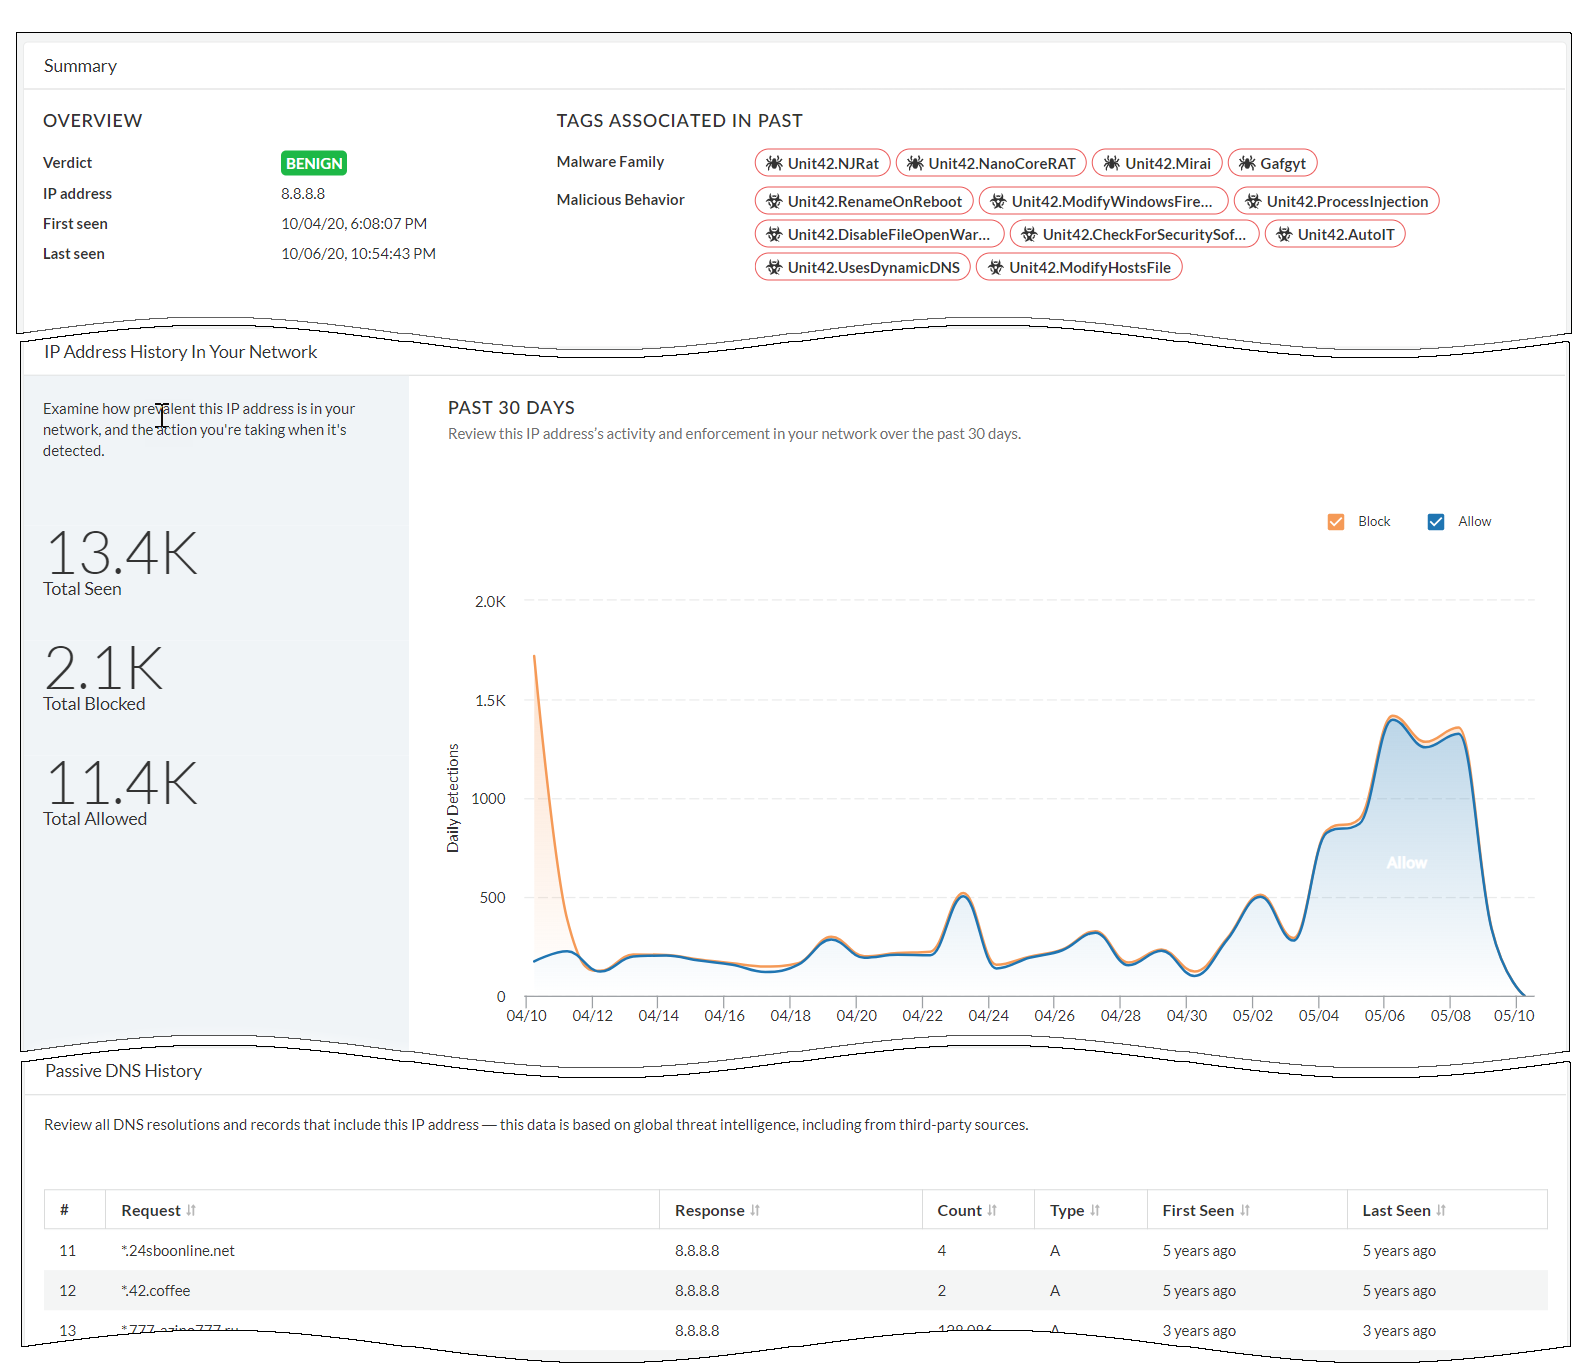Viewport: 1588px width, 1364px height.
Task: Click the spider icon on Unit42.NanoCoreRAT tag
Action: coord(915,163)
